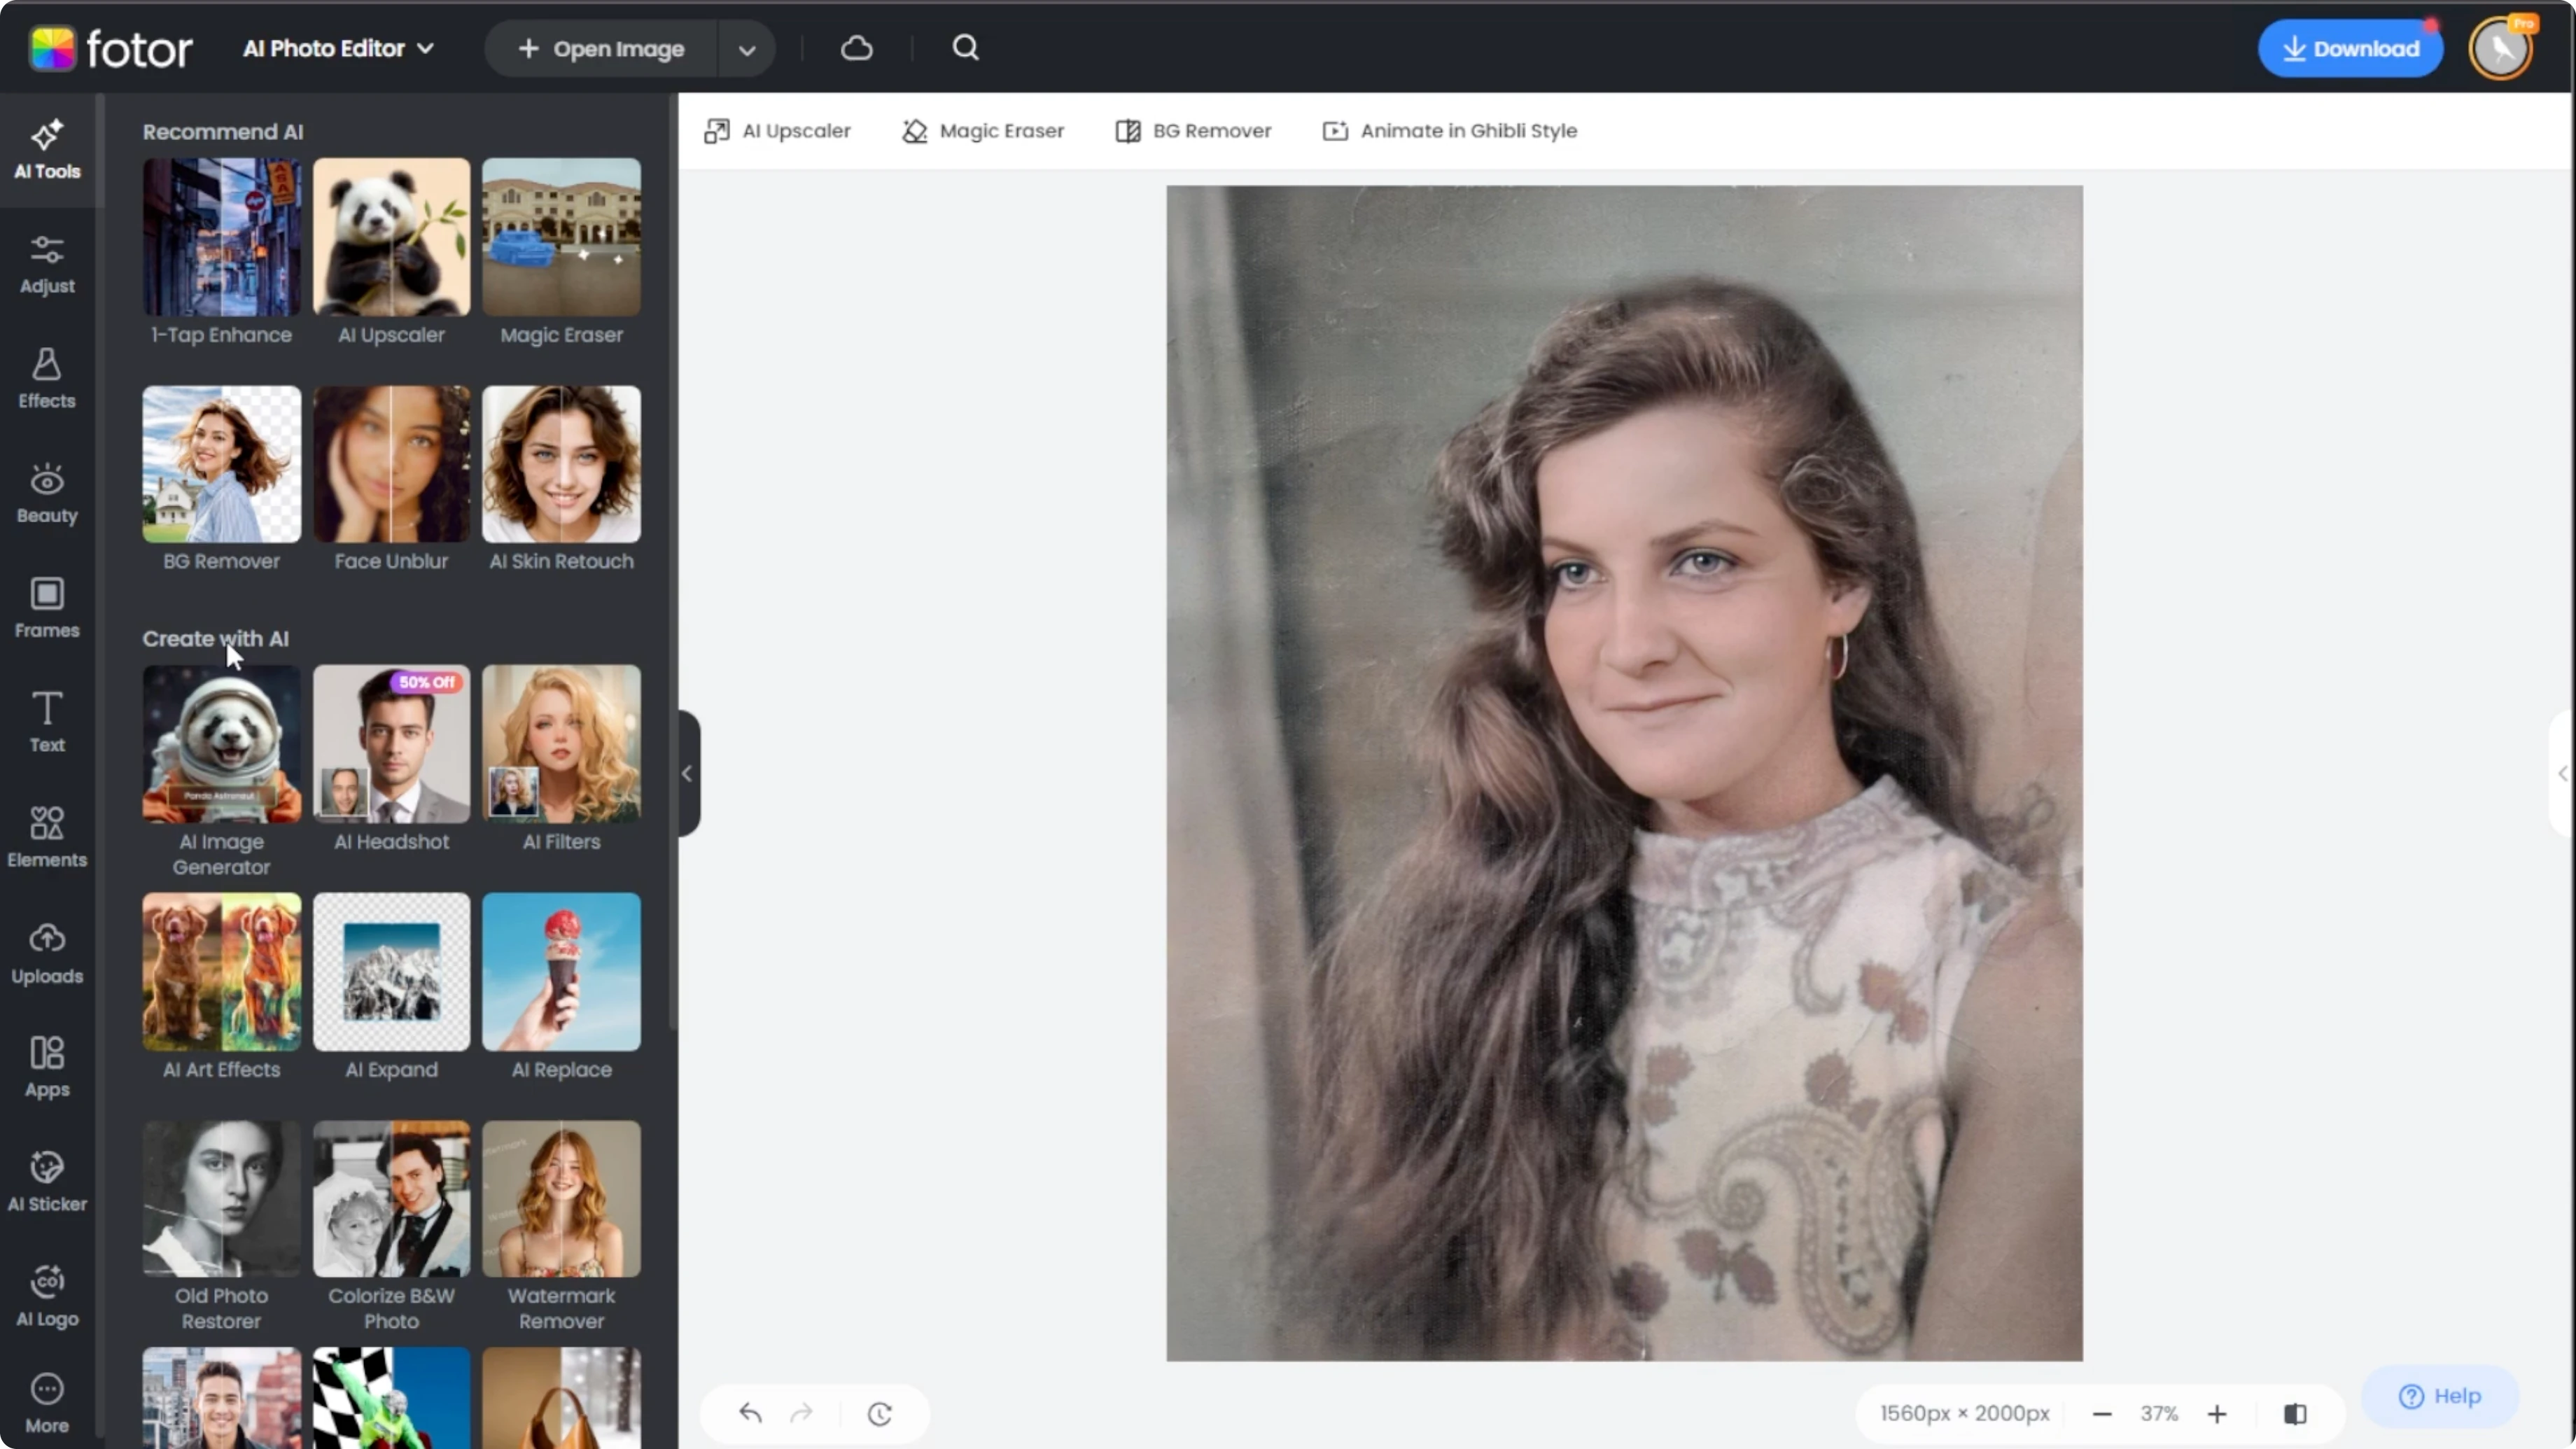
Task: Open the Adjust panel
Action: 47,265
